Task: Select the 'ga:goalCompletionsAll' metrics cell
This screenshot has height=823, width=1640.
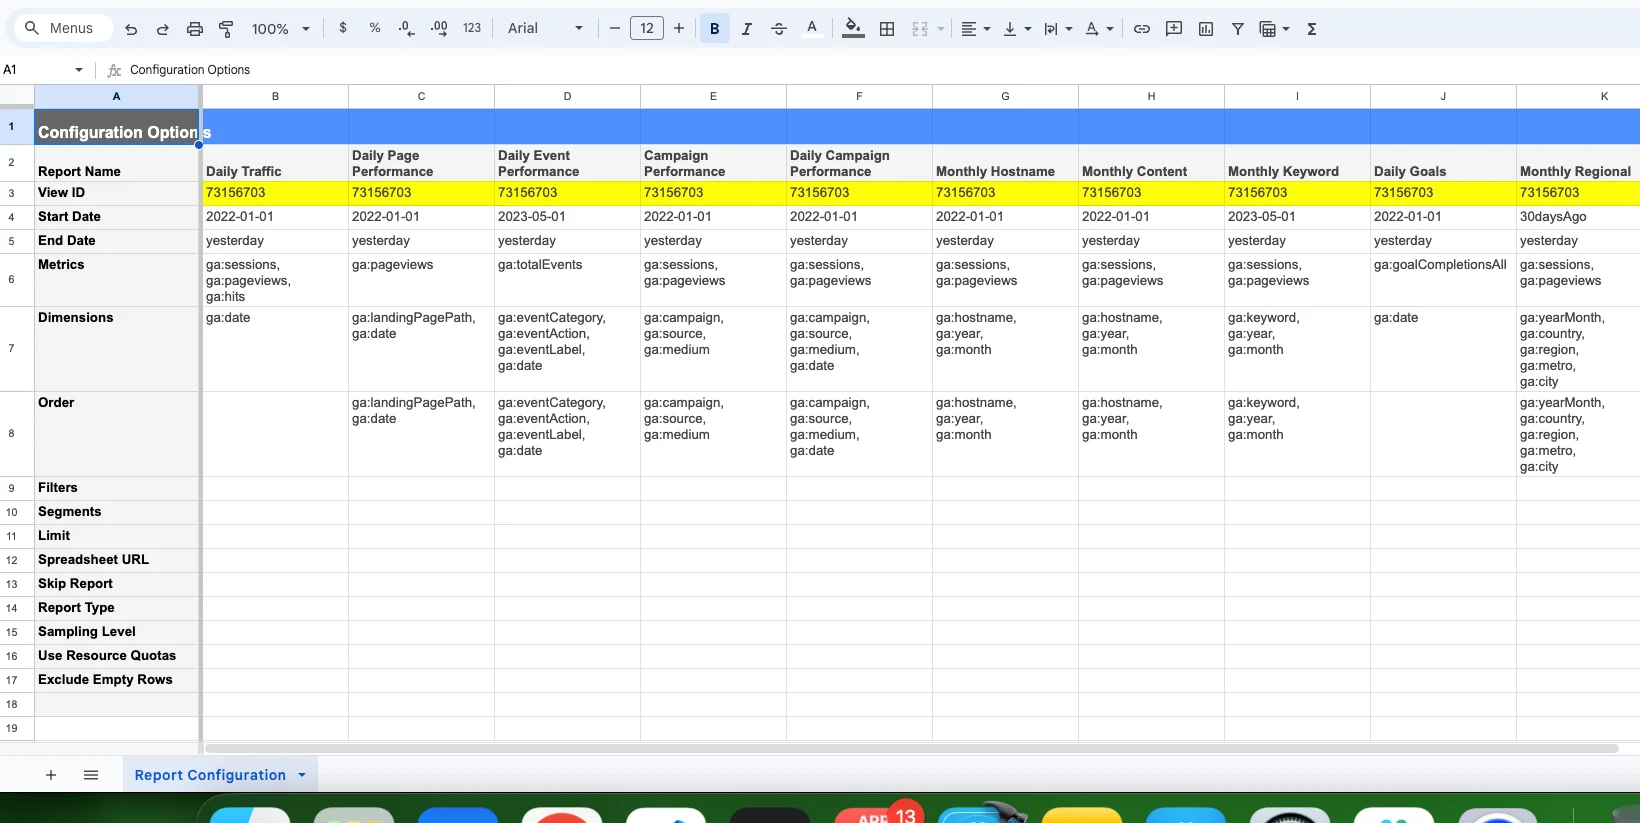Action: coord(1443,280)
